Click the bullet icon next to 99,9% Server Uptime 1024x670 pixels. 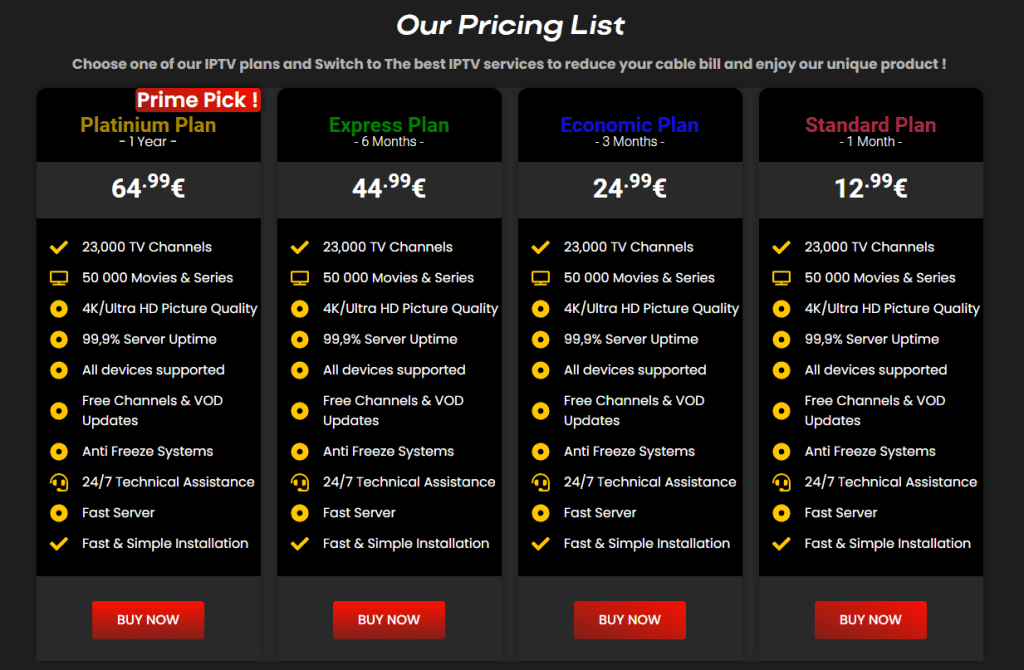[x=58, y=339]
